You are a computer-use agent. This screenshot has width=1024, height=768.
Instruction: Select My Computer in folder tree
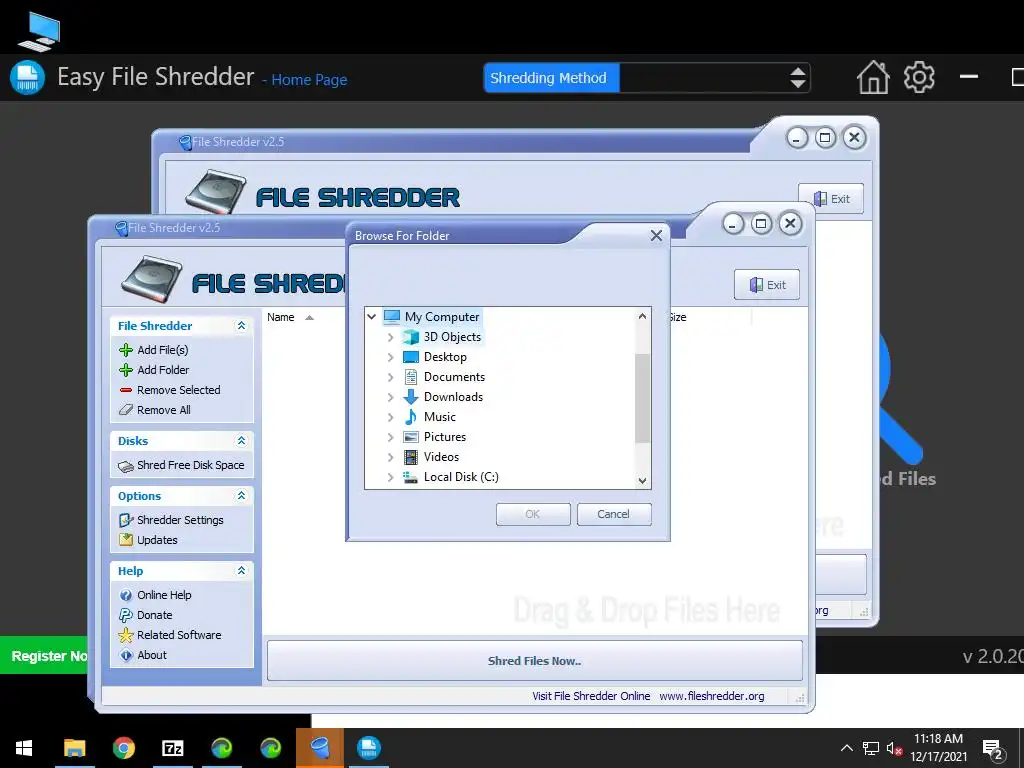click(x=441, y=317)
